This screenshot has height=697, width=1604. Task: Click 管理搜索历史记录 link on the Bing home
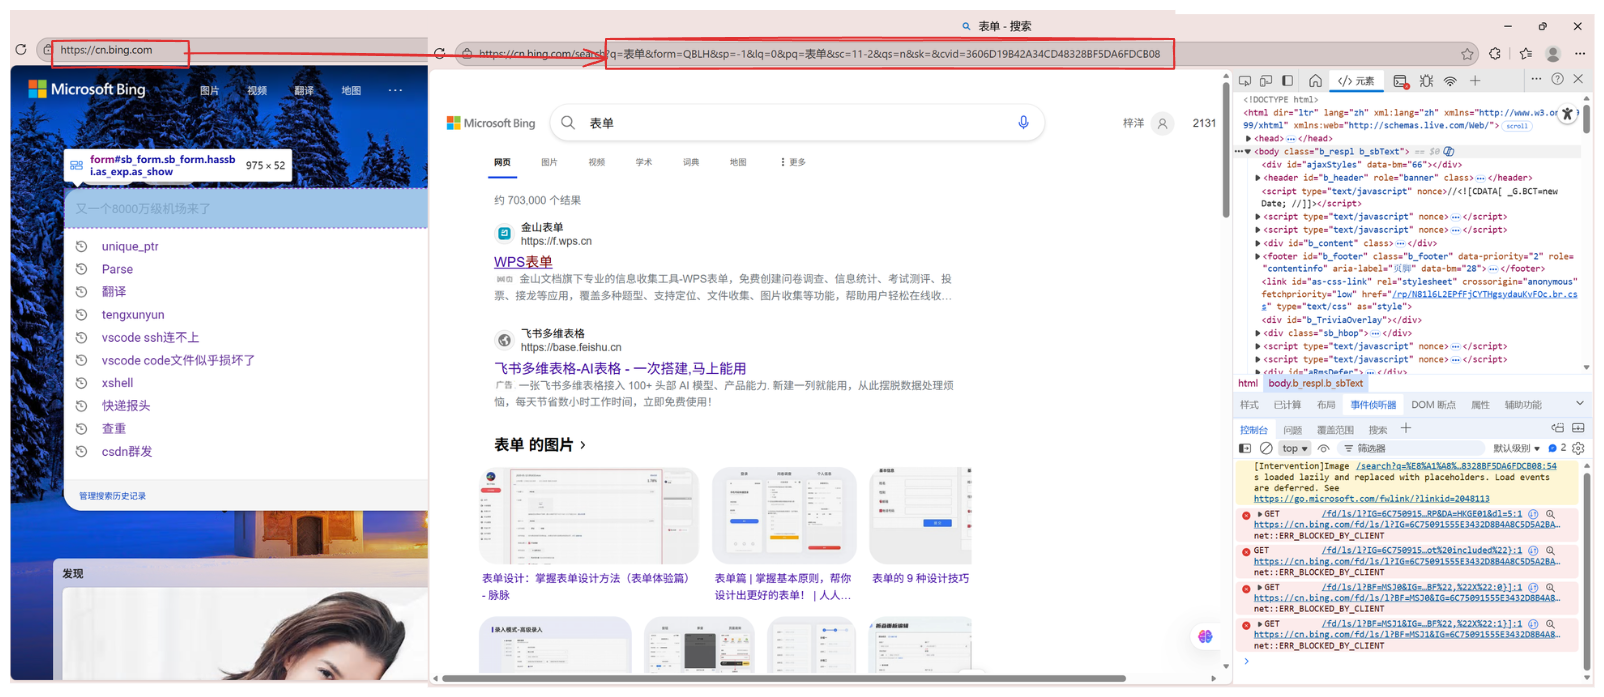coord(112,496)
